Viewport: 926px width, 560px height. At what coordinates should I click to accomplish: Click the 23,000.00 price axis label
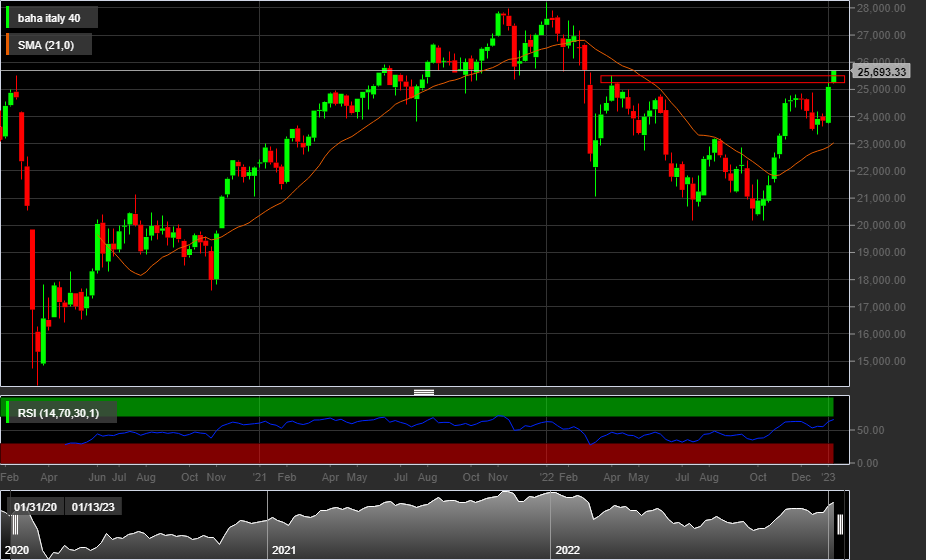tap(881, 144)
